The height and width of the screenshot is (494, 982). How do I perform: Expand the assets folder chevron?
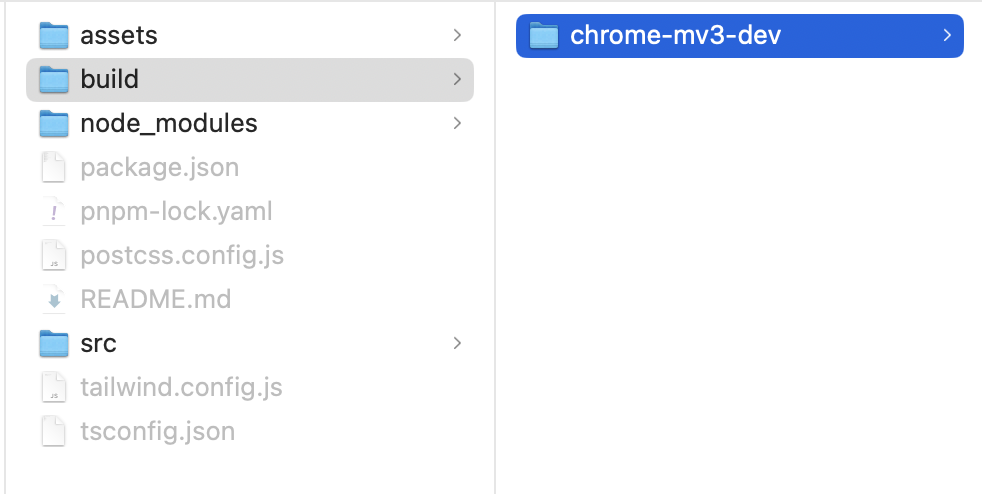click(457, 36)
